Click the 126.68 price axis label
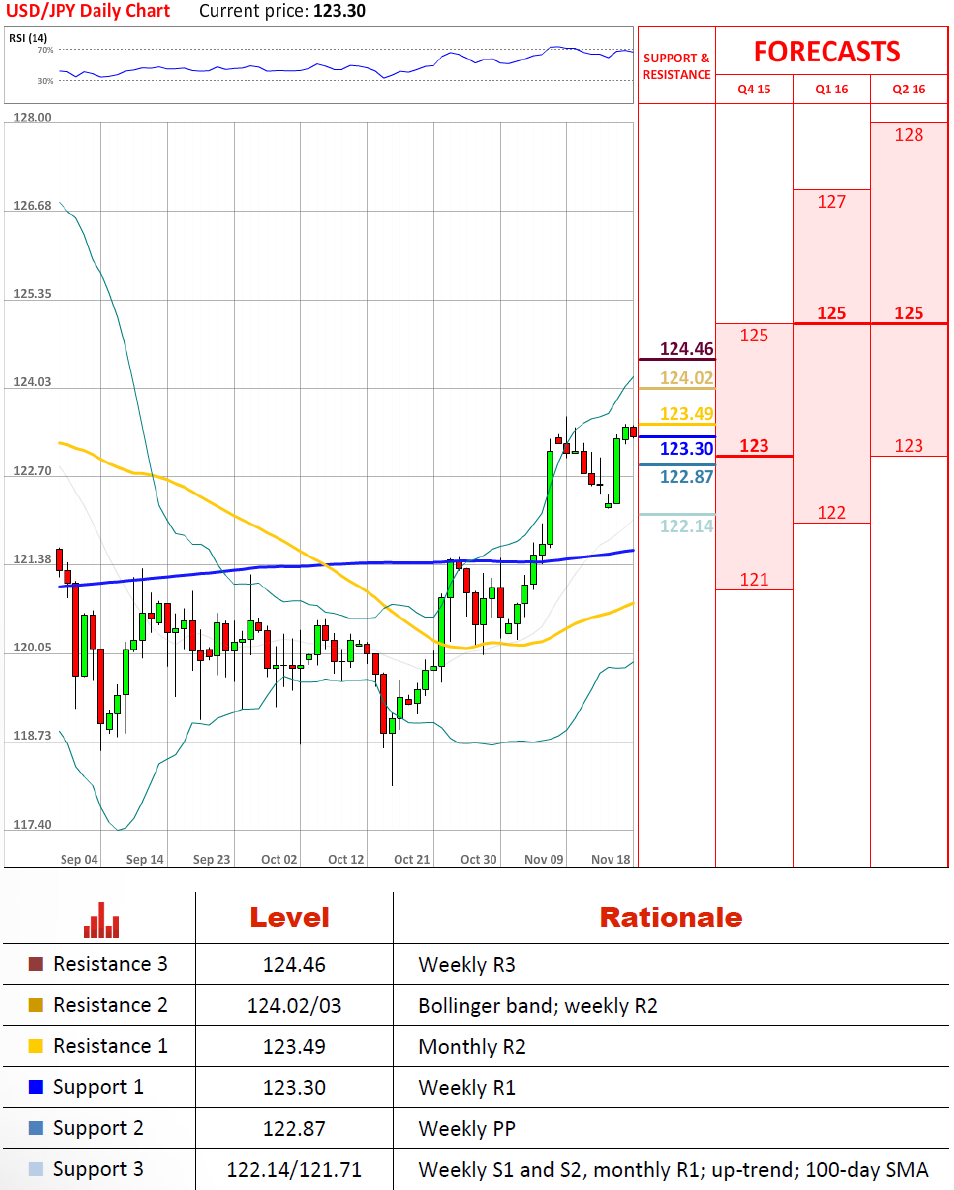 coord(32,206)
